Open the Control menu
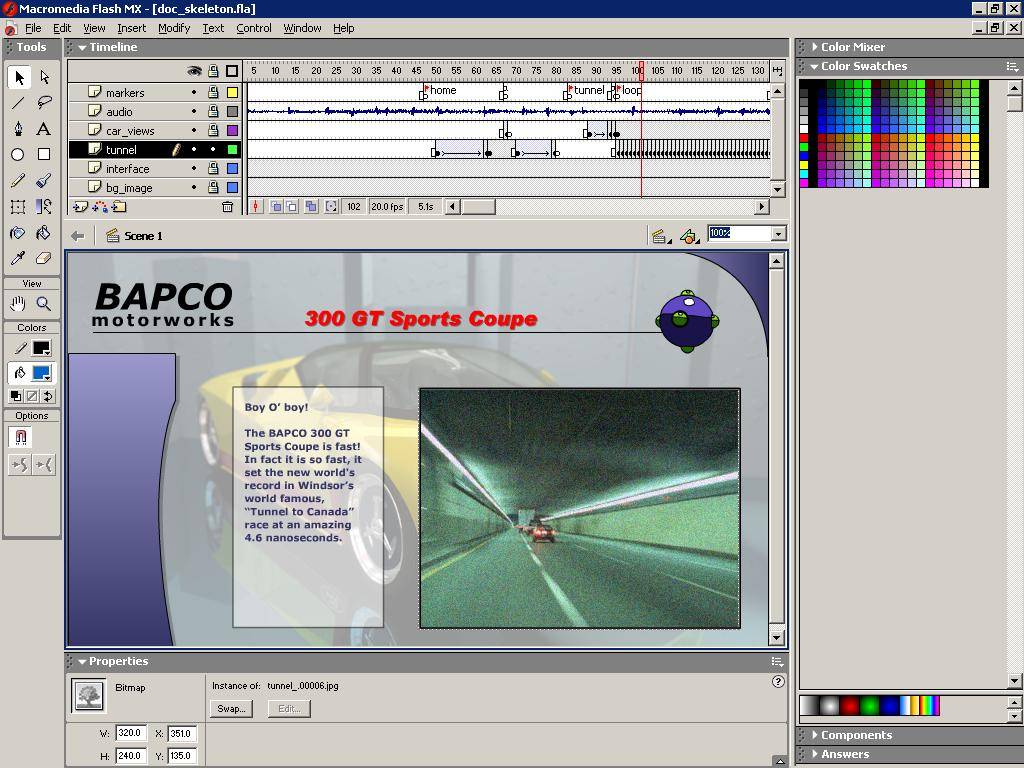 click(x=253, y=28)
